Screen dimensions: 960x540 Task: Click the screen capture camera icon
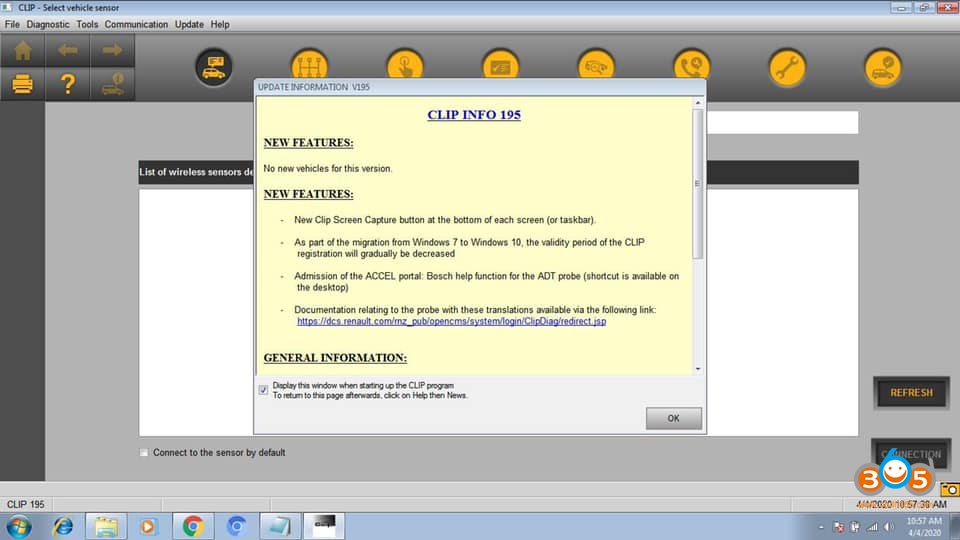[x=950, y=489]
